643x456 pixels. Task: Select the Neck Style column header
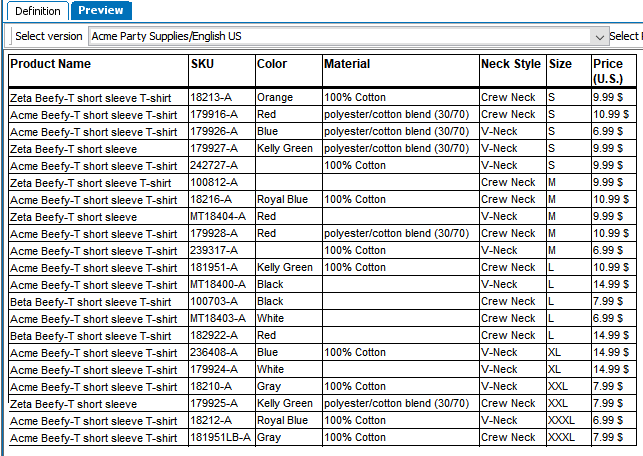510,64
